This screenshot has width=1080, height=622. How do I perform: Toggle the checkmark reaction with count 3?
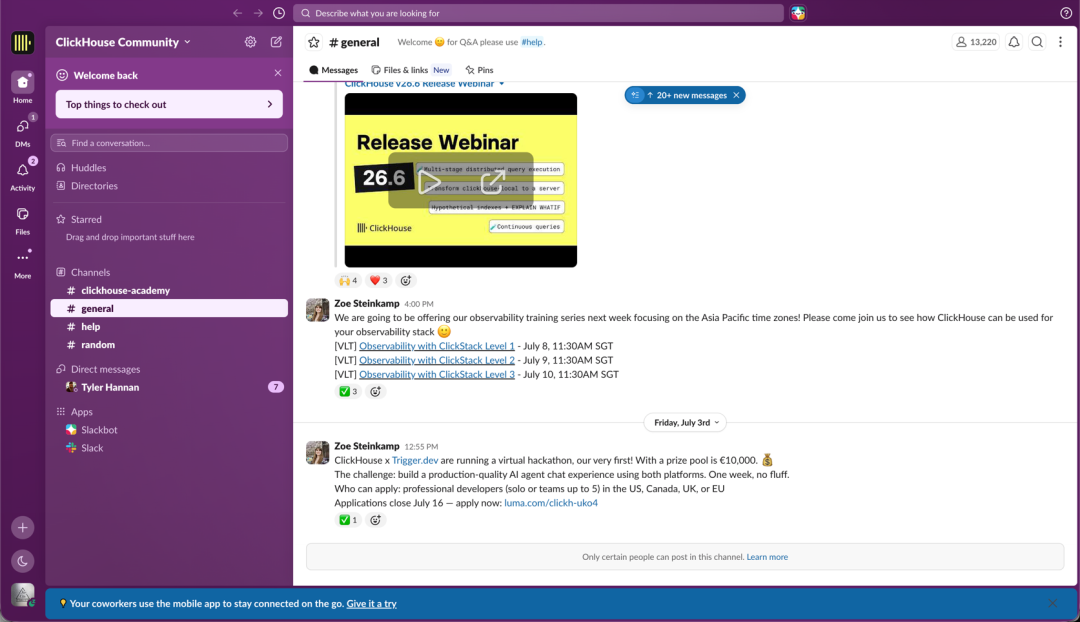tap(348, 391)
